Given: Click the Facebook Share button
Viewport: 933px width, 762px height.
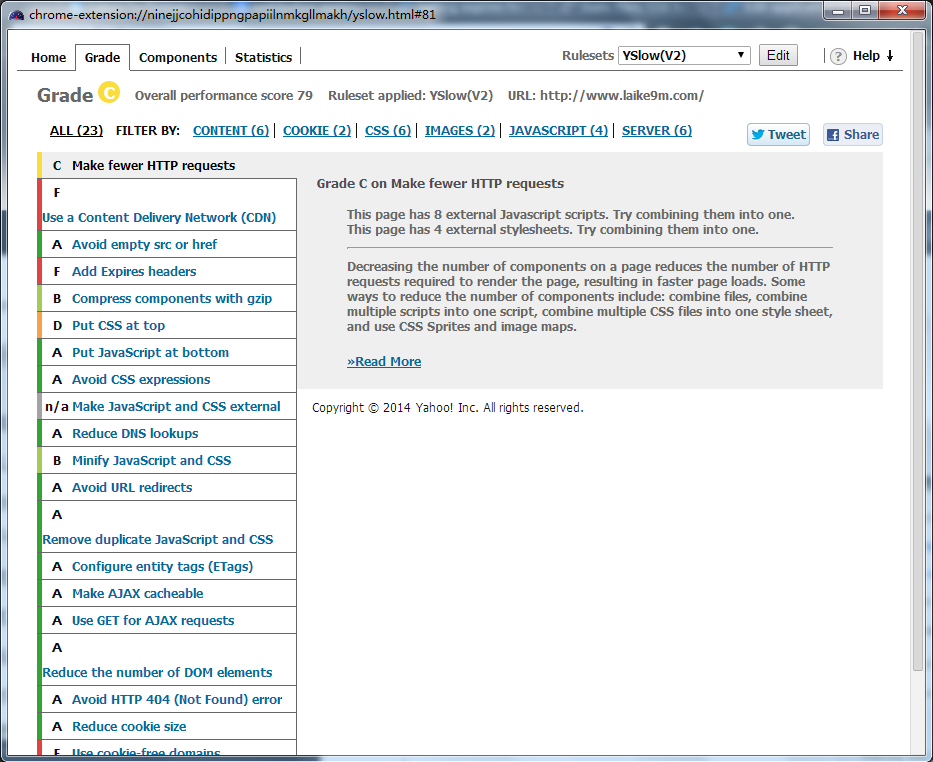Looking at the screenshot, I should 853,134.
